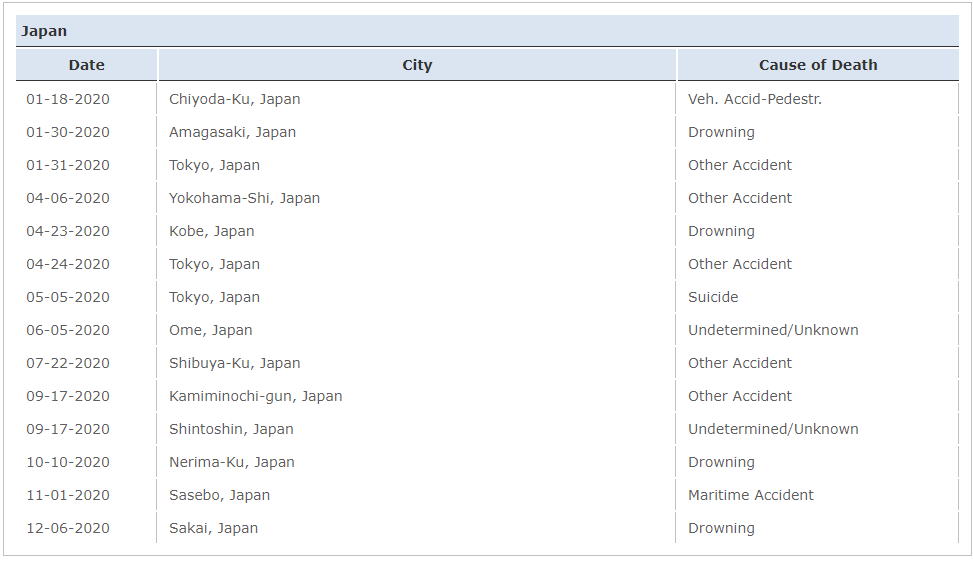Click Other Accident in the Kamiminochi-gun row

tap(740, 396)
